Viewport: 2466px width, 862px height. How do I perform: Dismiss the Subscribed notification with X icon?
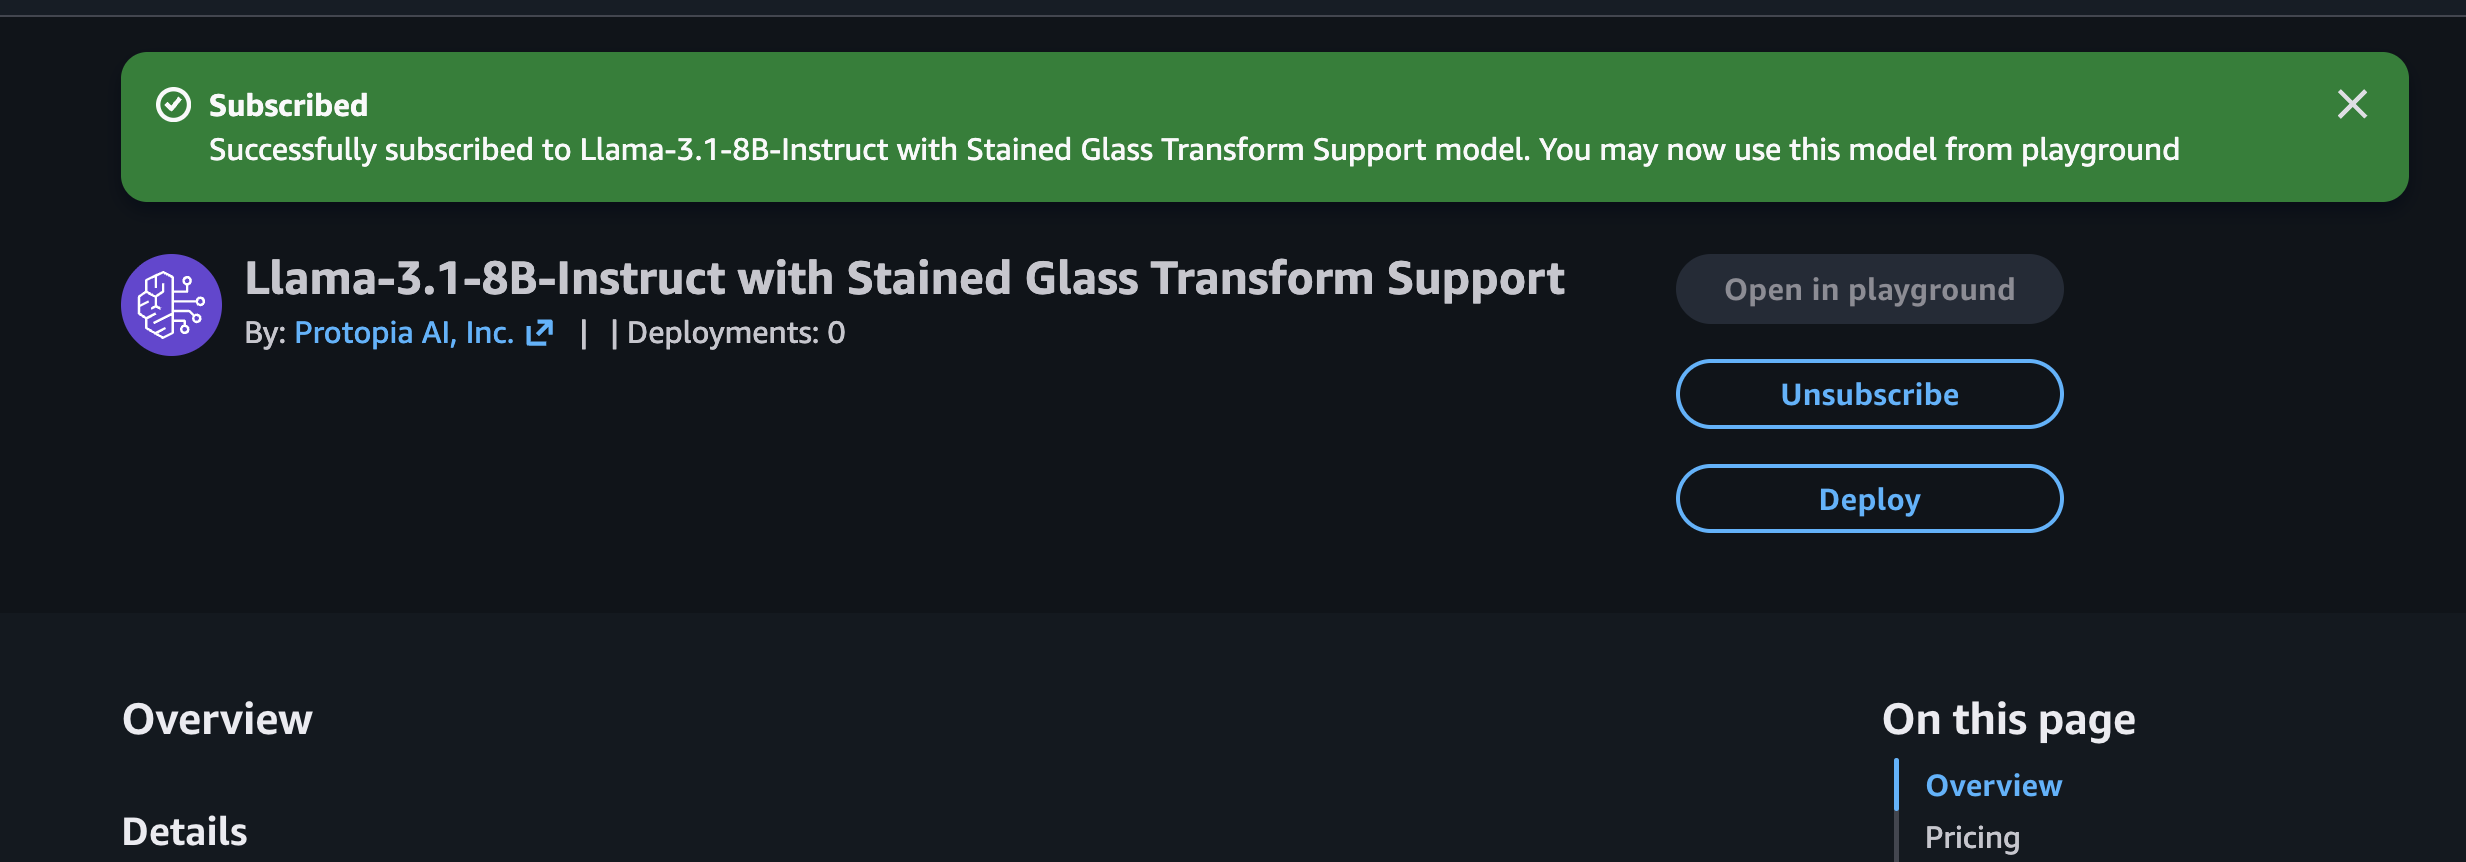pos(2352,104)
